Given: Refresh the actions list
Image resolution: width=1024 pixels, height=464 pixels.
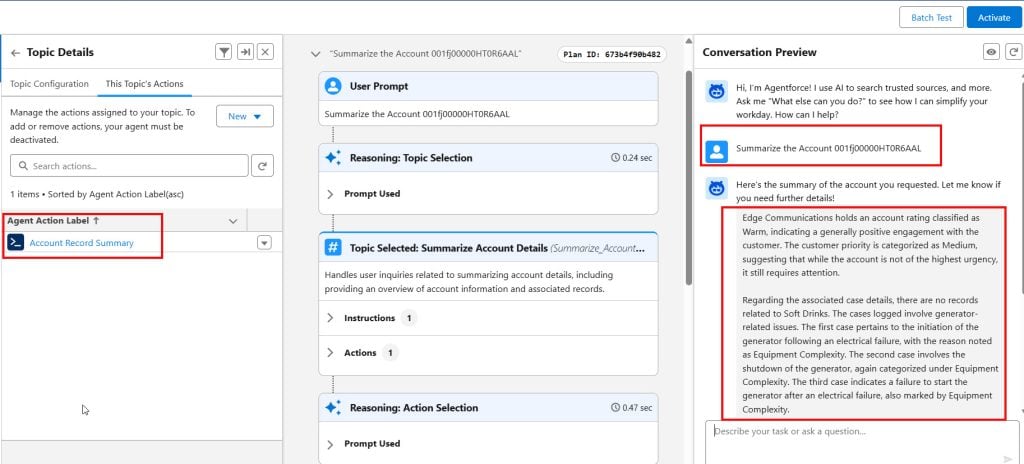Looking at the screenshot, I should click(263, 166).
